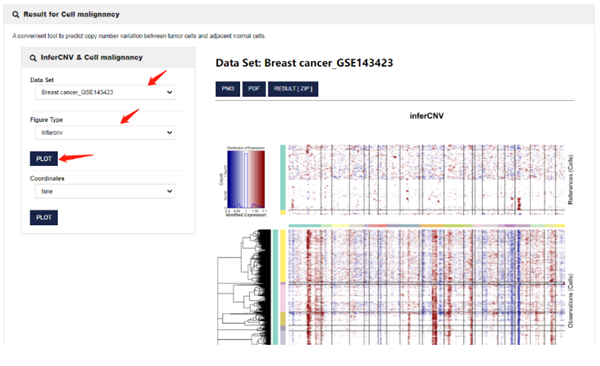Click the References (Cells) heatmap panel
Image resolution: width=600 pixels, height=366 pixels.
pos(427,179)
